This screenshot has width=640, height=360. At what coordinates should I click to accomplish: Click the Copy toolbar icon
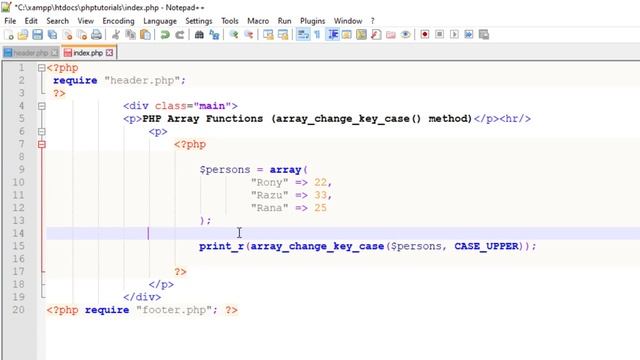coord(131,35)
